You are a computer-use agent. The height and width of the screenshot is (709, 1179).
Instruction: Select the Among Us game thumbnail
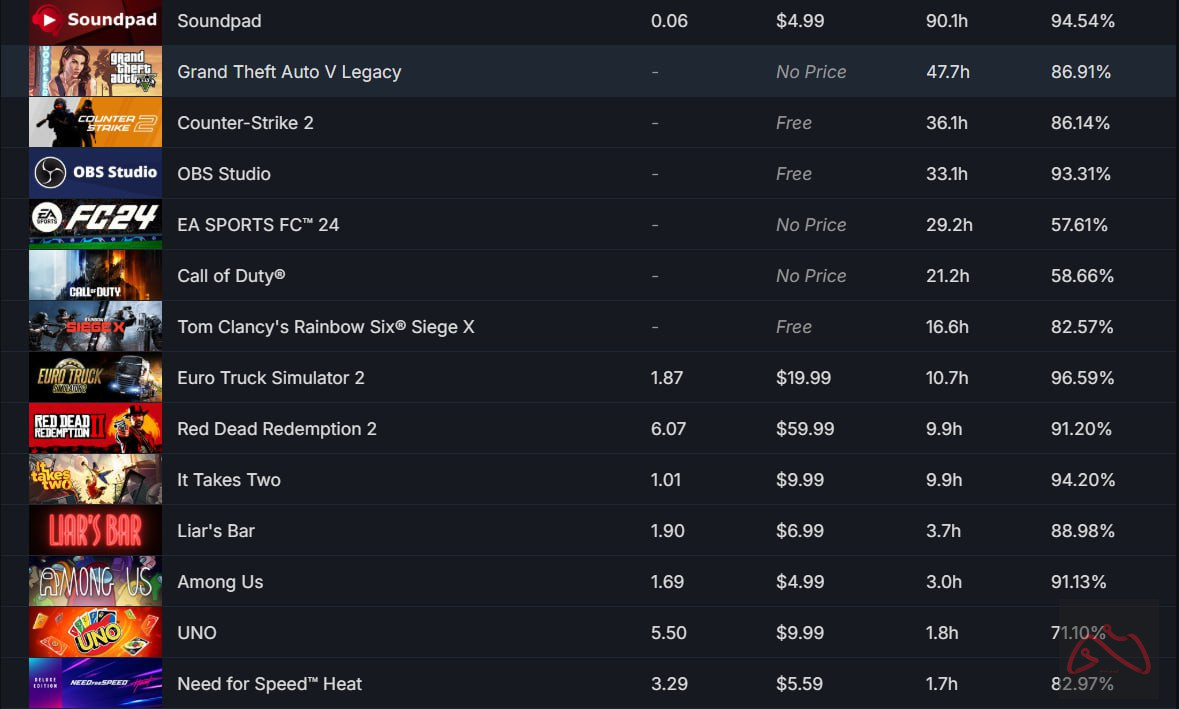pos(95,582)
